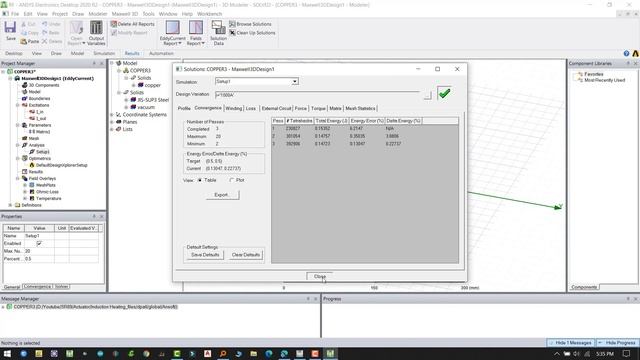Click the ellipsis button beside Design Variation

(427, 96)
